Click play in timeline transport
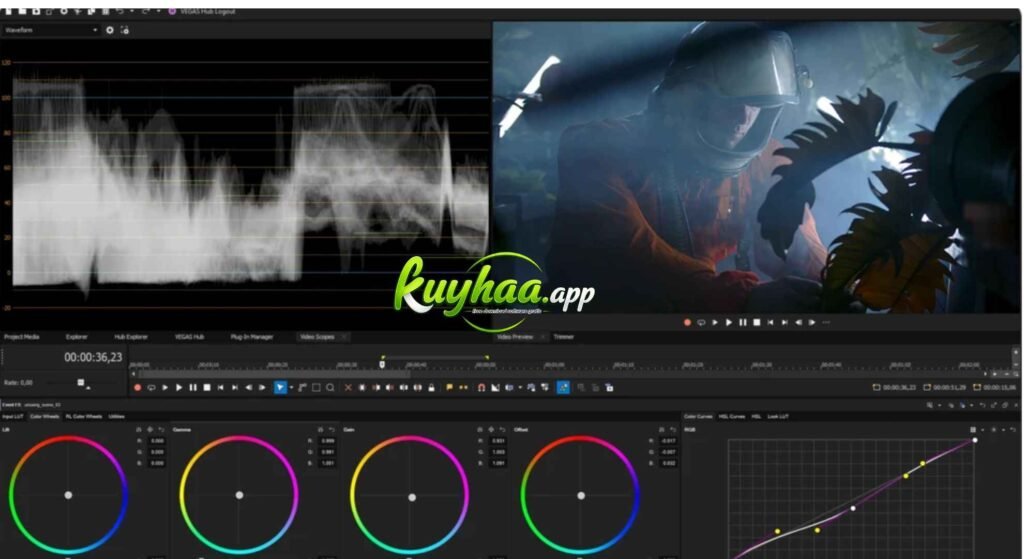The image size is (1024, 559). click(x=179, y=388)
